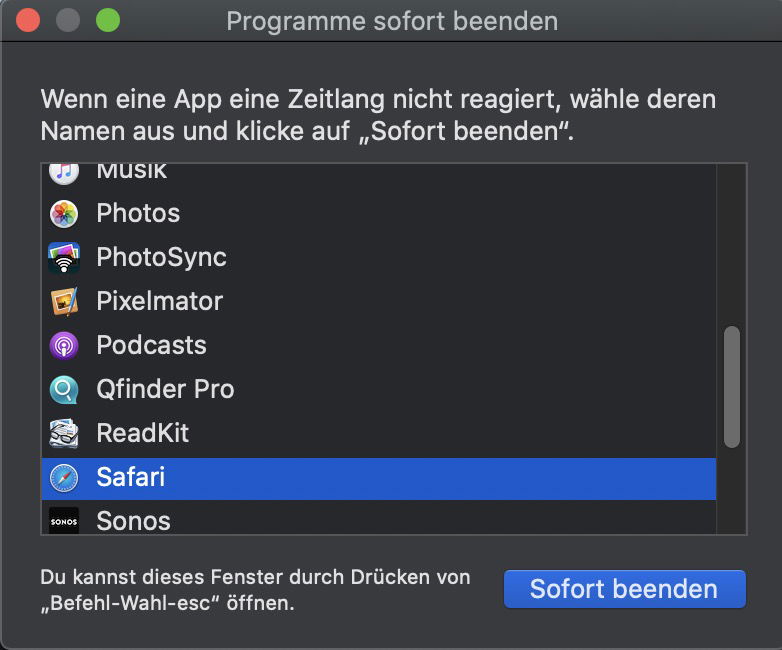This screenshot has width=782, height=650.
Task: Select PhotoSync list entry
Action: pyautogui.click(x=379, y=257)
